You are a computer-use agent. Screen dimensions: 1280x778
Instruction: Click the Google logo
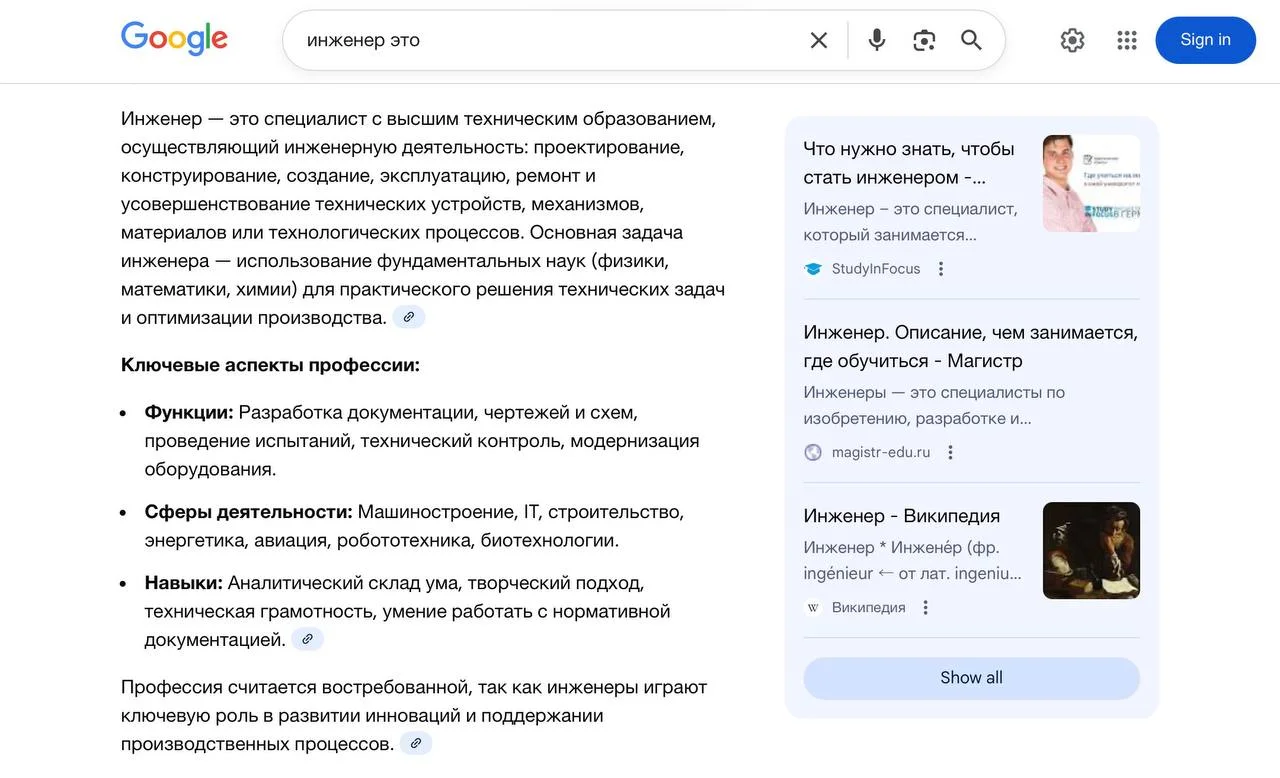(x=174, y=39)
